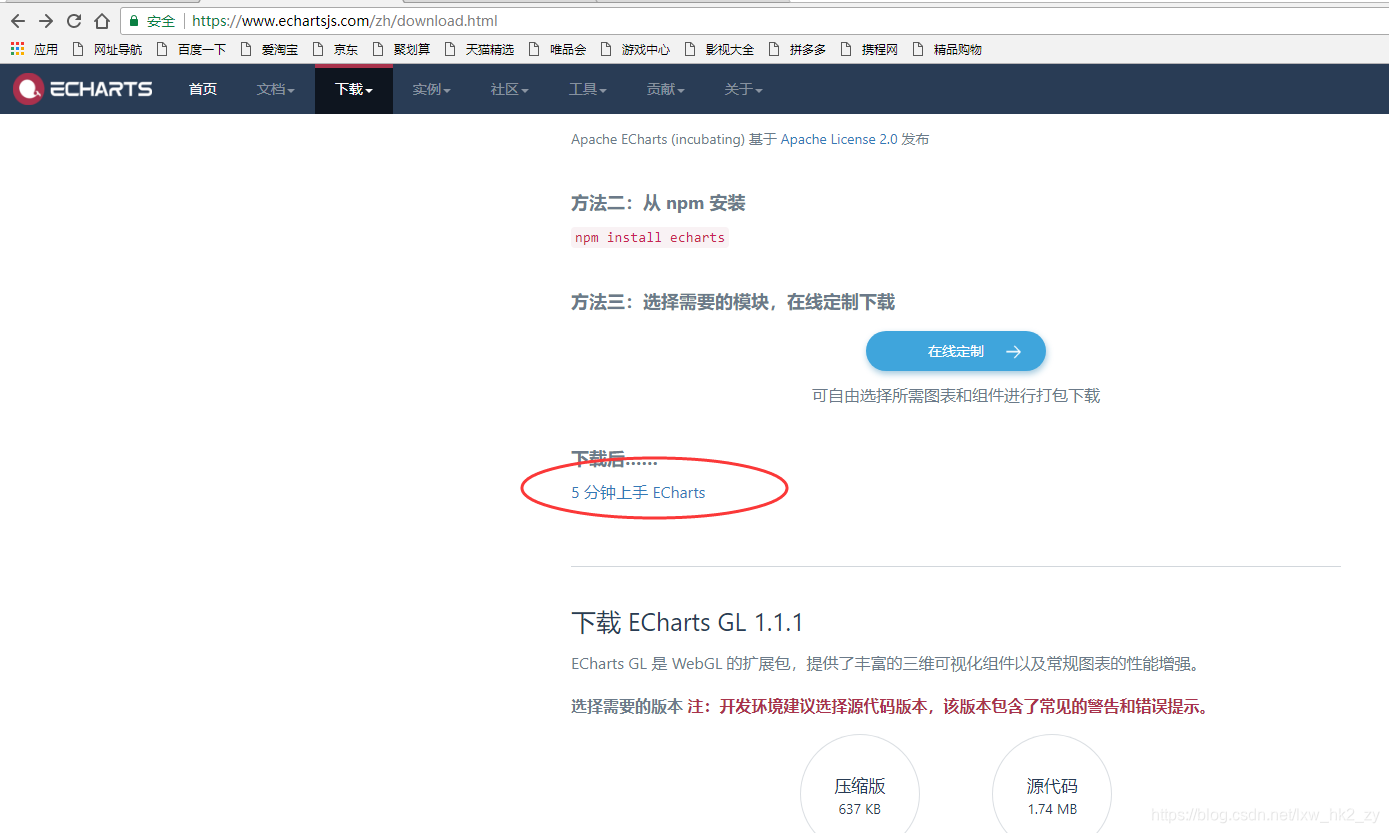Open the browser home page icon
This screenshot has width=1389, height=833.
pyautogui.click(x=101, y=21)
